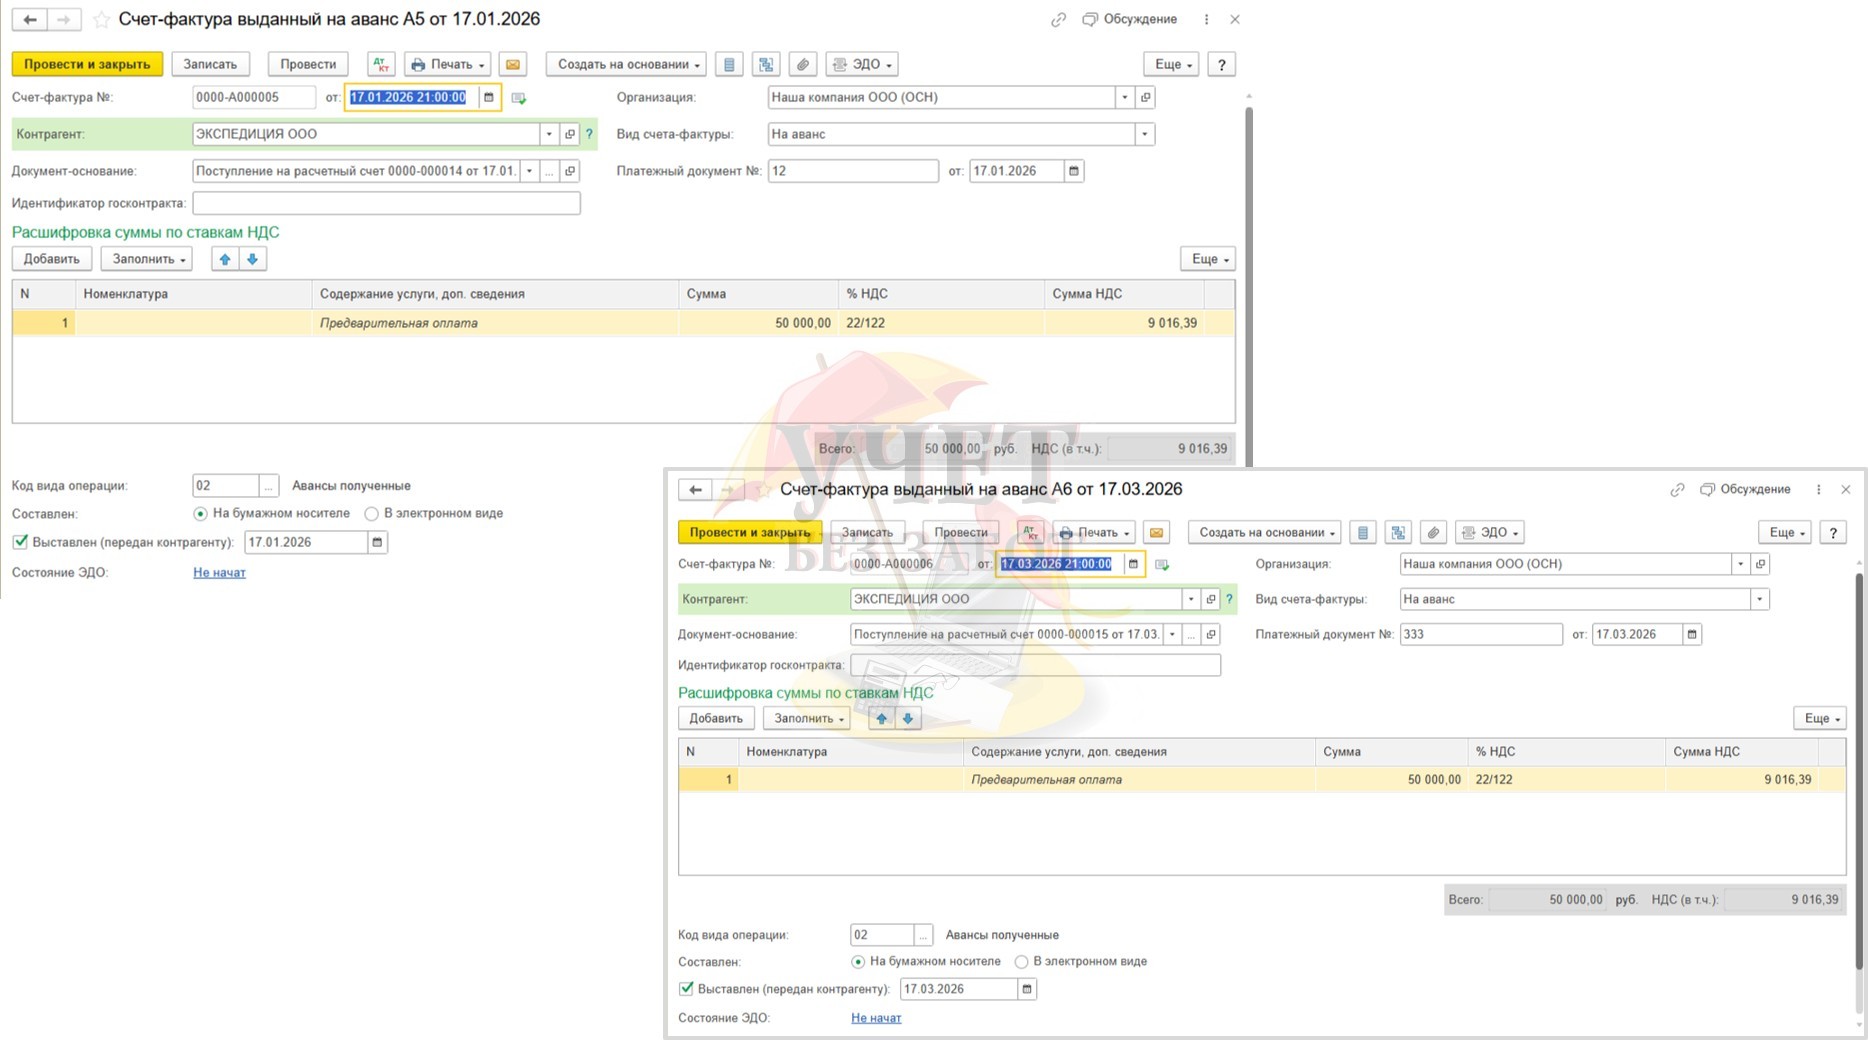The width and height of the screenshot is (1868, 1041).
Task: Expand the Контрагент dropdown arrow in invoice A6
Action: [x=1190, y=599]
